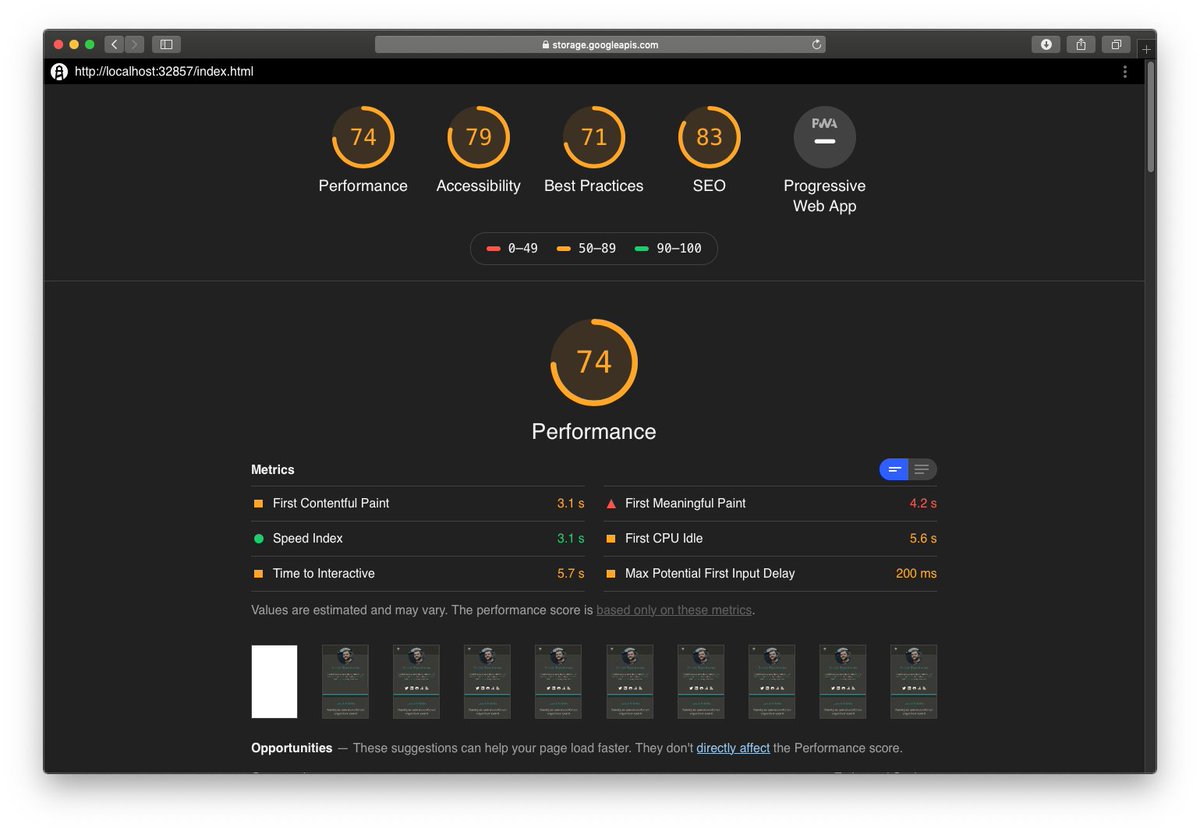Open Safari's Tab Overview icon

point(1114,44)
